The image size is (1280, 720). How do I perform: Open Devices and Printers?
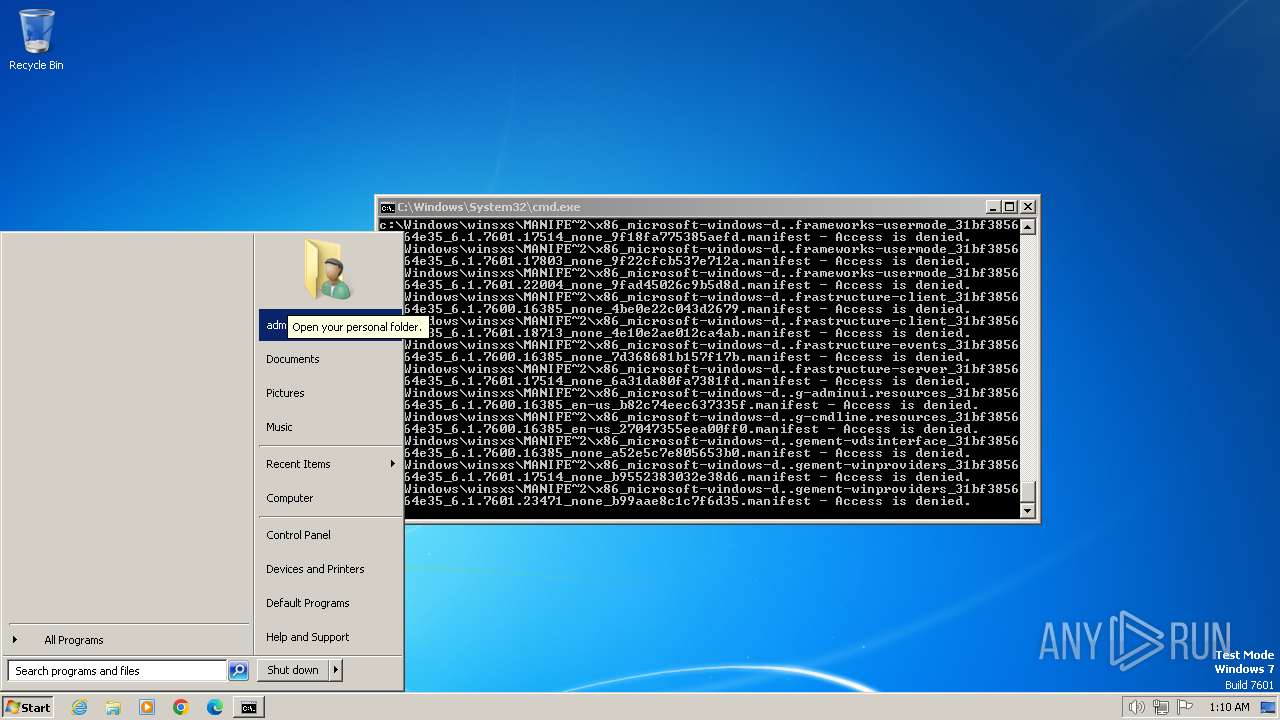[x=331, y=569]
